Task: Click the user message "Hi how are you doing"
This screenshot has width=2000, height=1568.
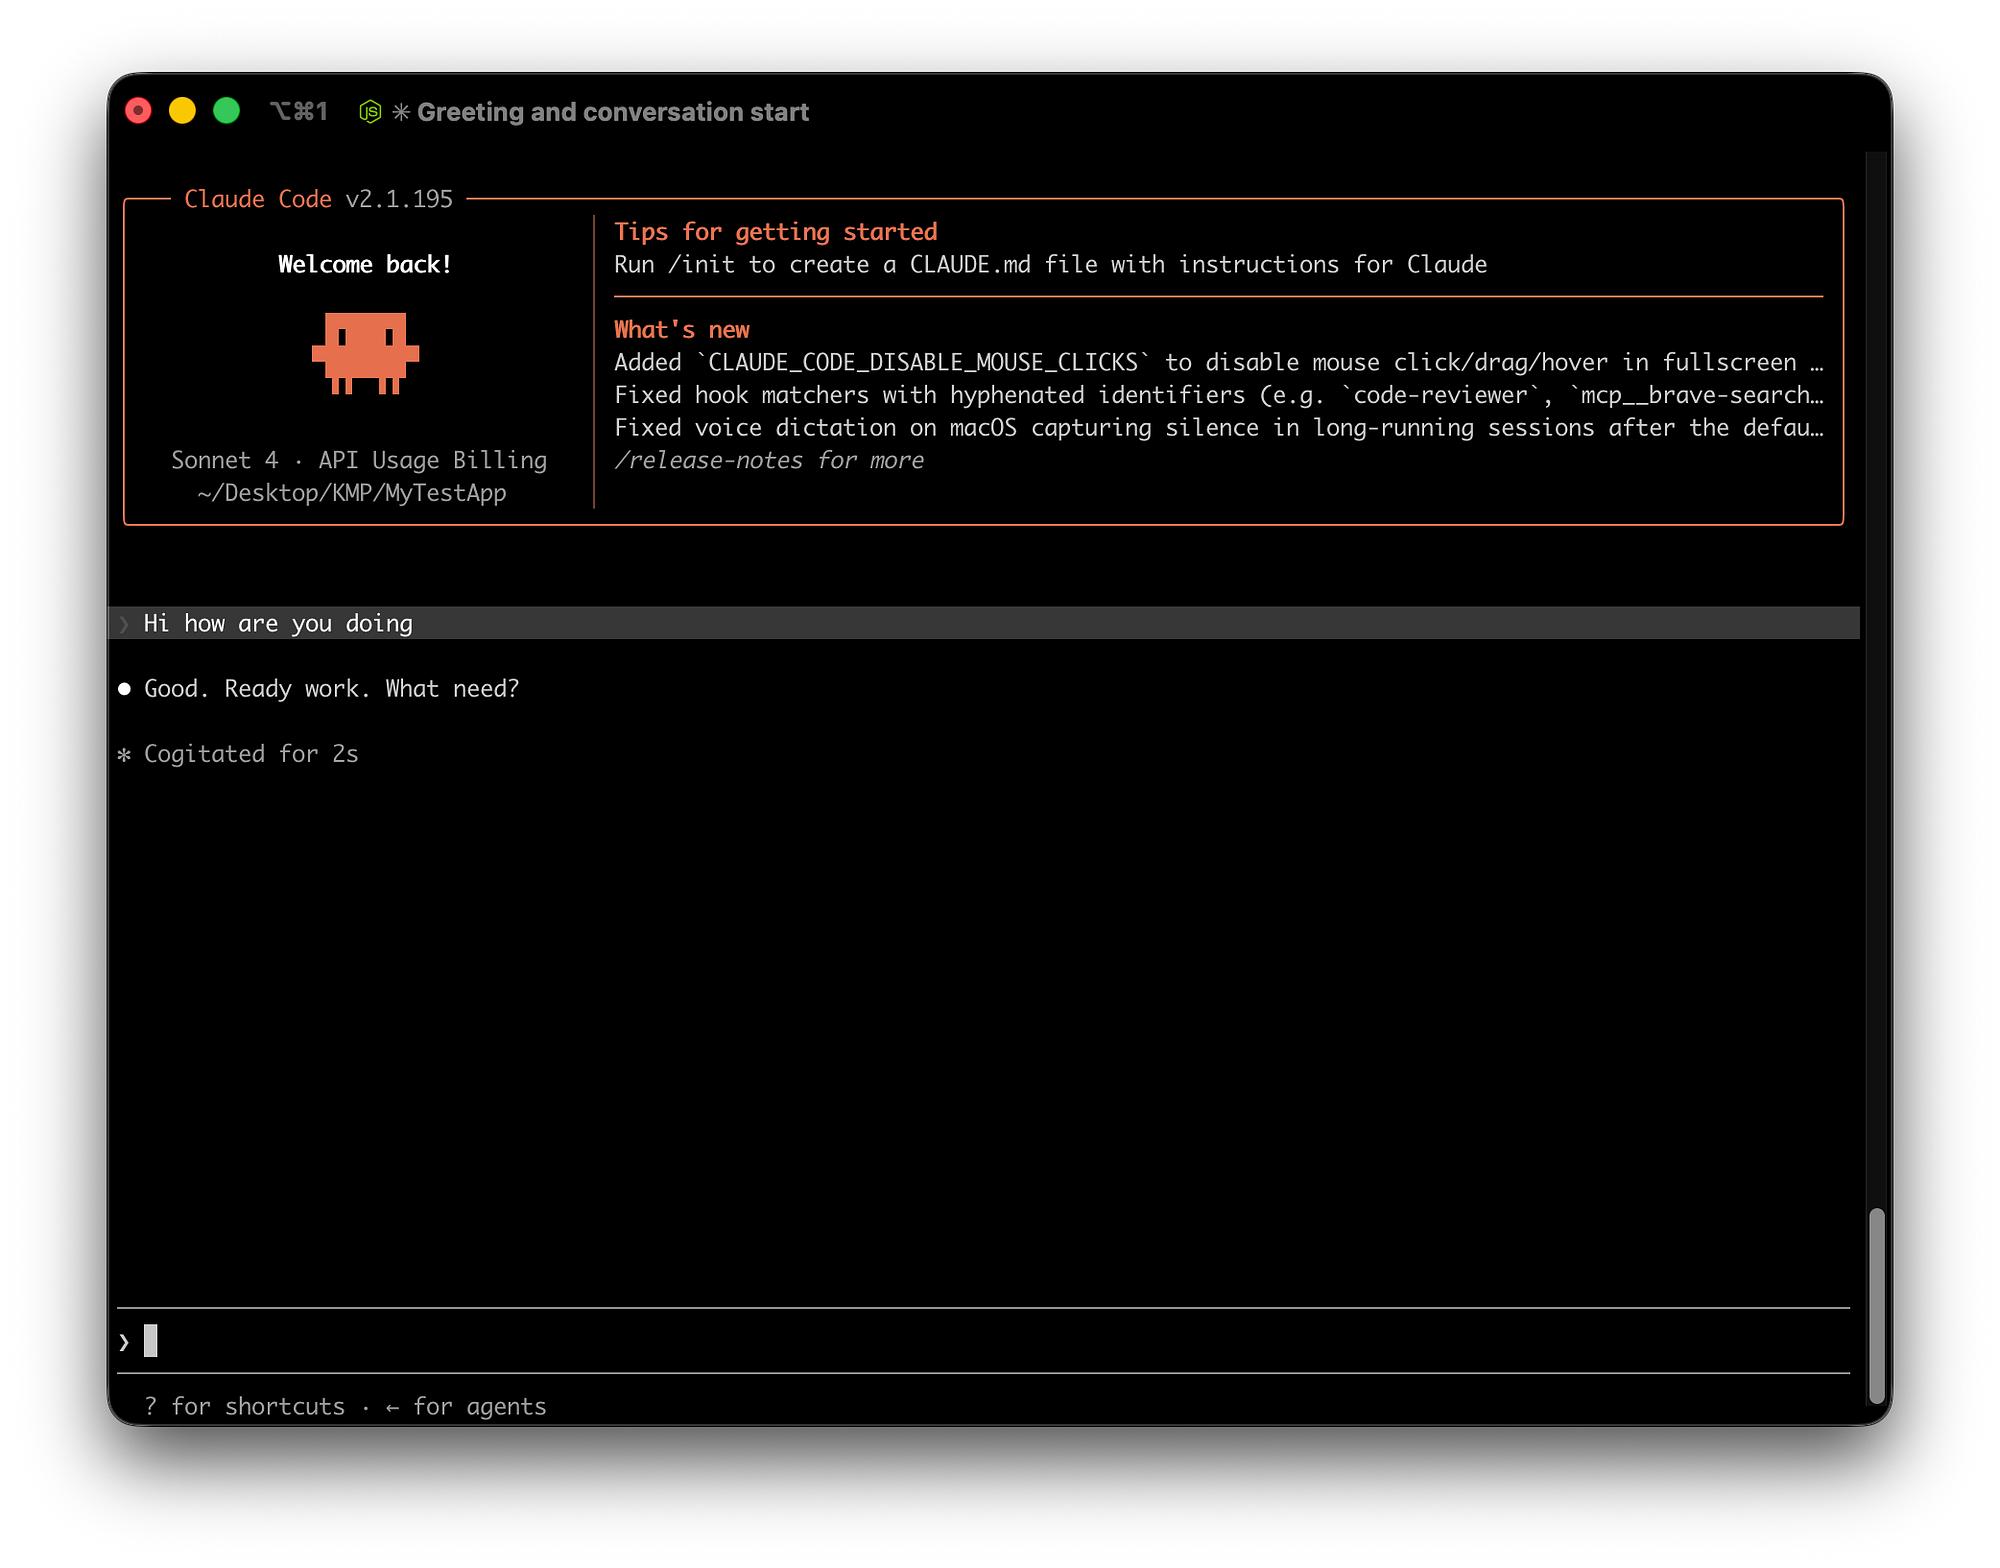Action: click(278, 624)
